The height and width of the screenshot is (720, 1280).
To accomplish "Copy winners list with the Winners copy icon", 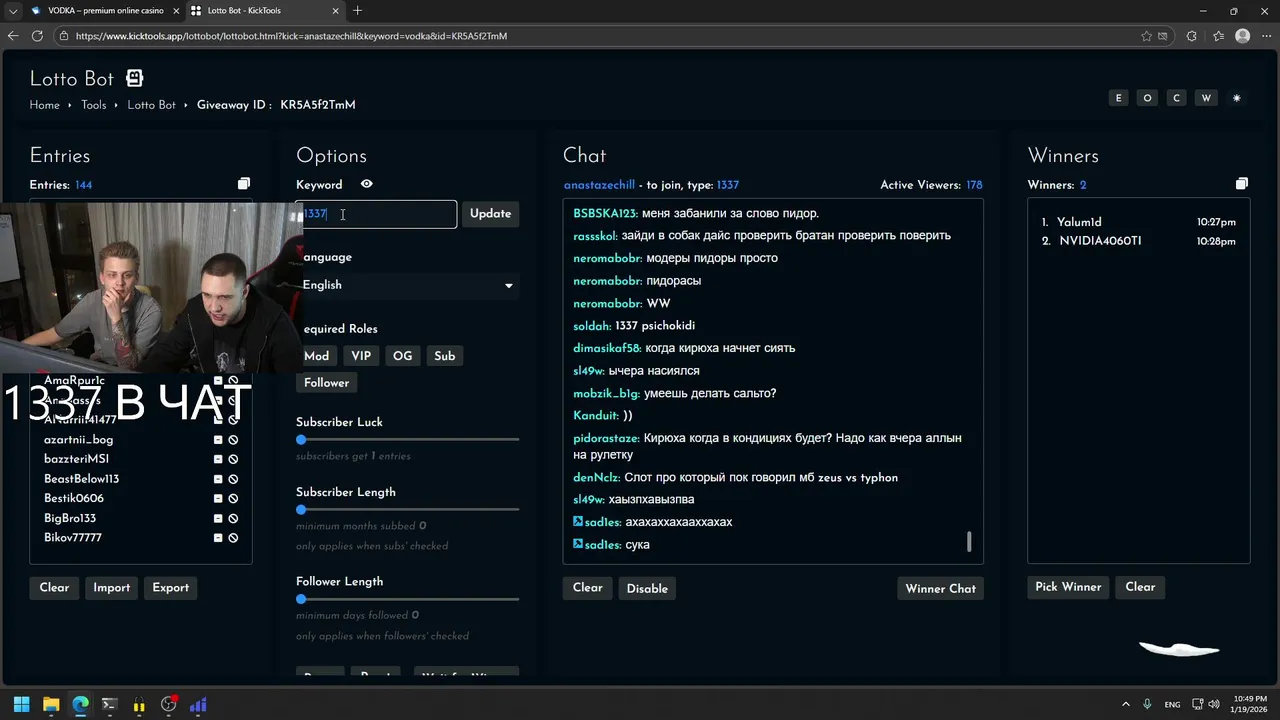I will [1242, 184].
